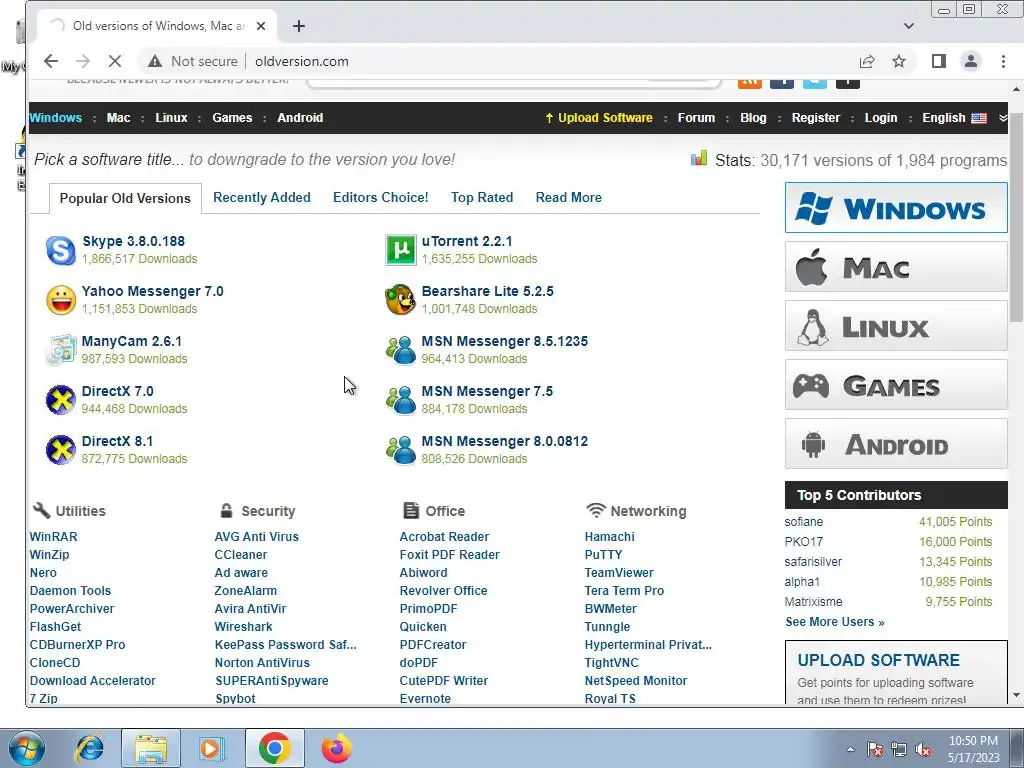Click the DirectX 7.0 icon
The height and width of the screenshot is (768, 1024).
pos(61,400)
